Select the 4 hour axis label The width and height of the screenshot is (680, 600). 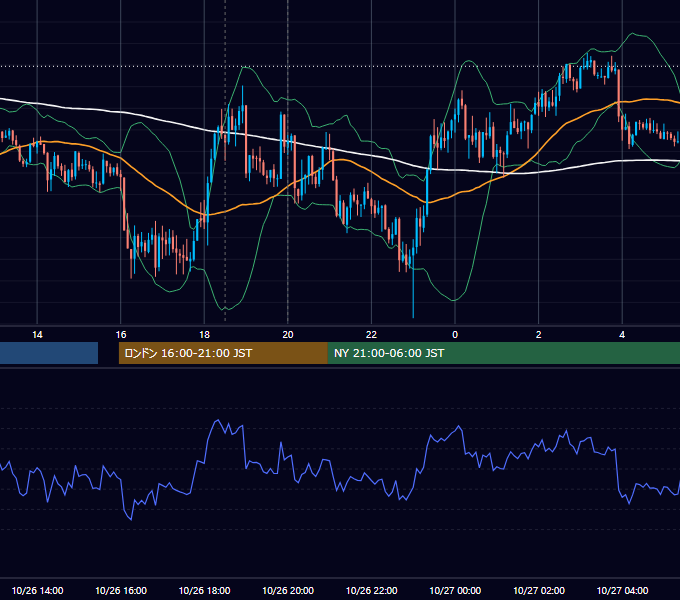[622, 335]
